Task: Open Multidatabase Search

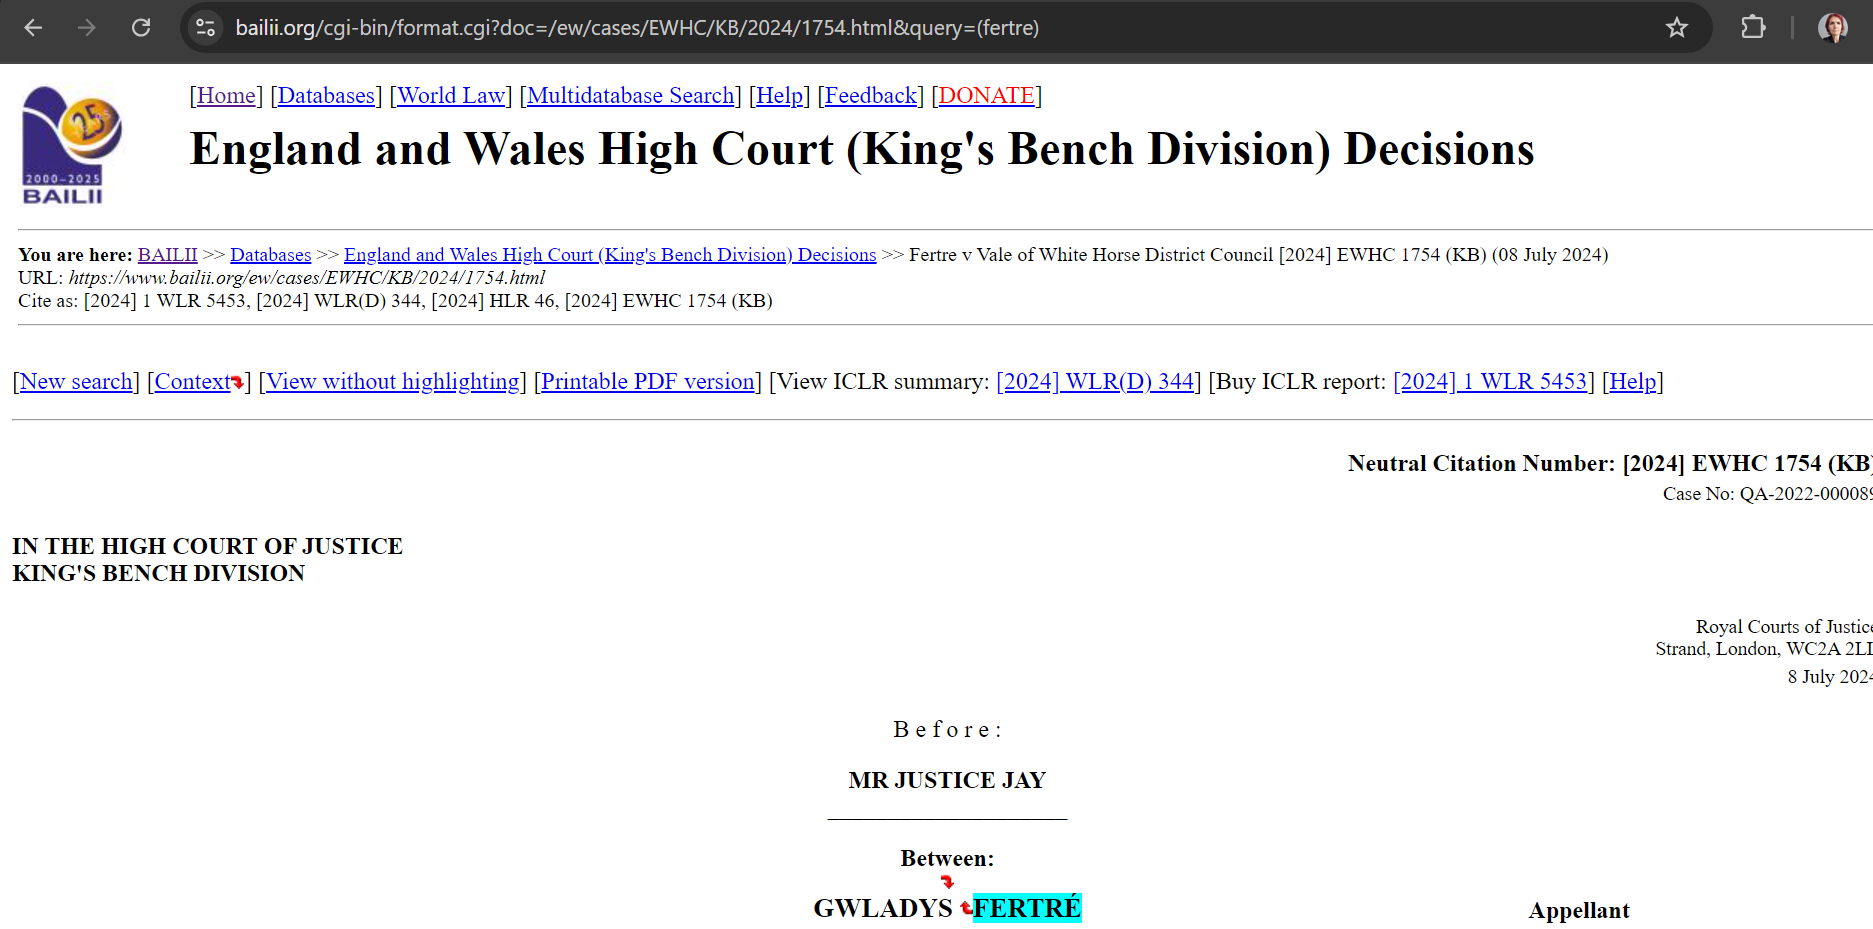Action: 630,95
